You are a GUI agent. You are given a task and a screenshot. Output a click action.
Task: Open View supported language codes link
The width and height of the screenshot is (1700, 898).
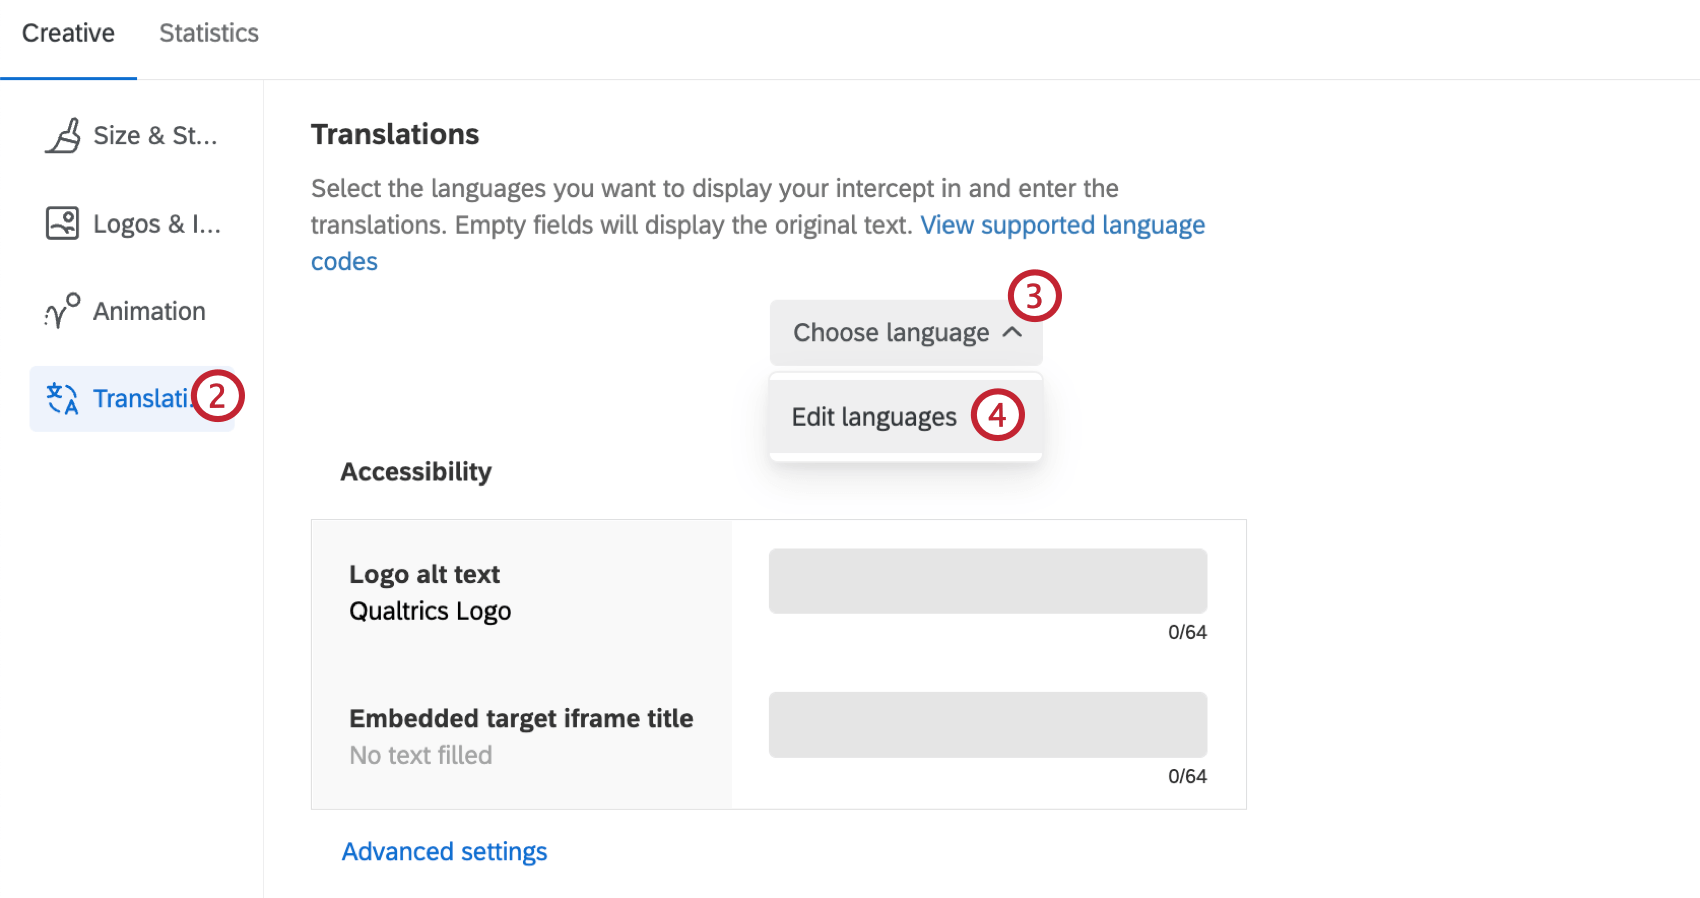(x=1062, y=225)
